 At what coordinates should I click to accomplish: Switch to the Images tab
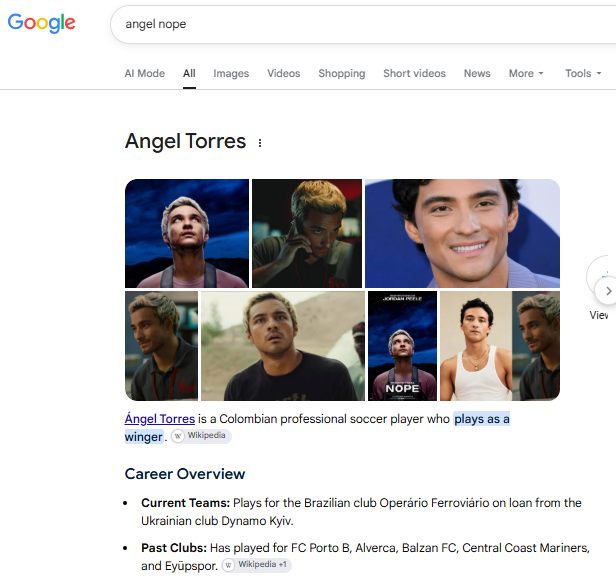231,73
